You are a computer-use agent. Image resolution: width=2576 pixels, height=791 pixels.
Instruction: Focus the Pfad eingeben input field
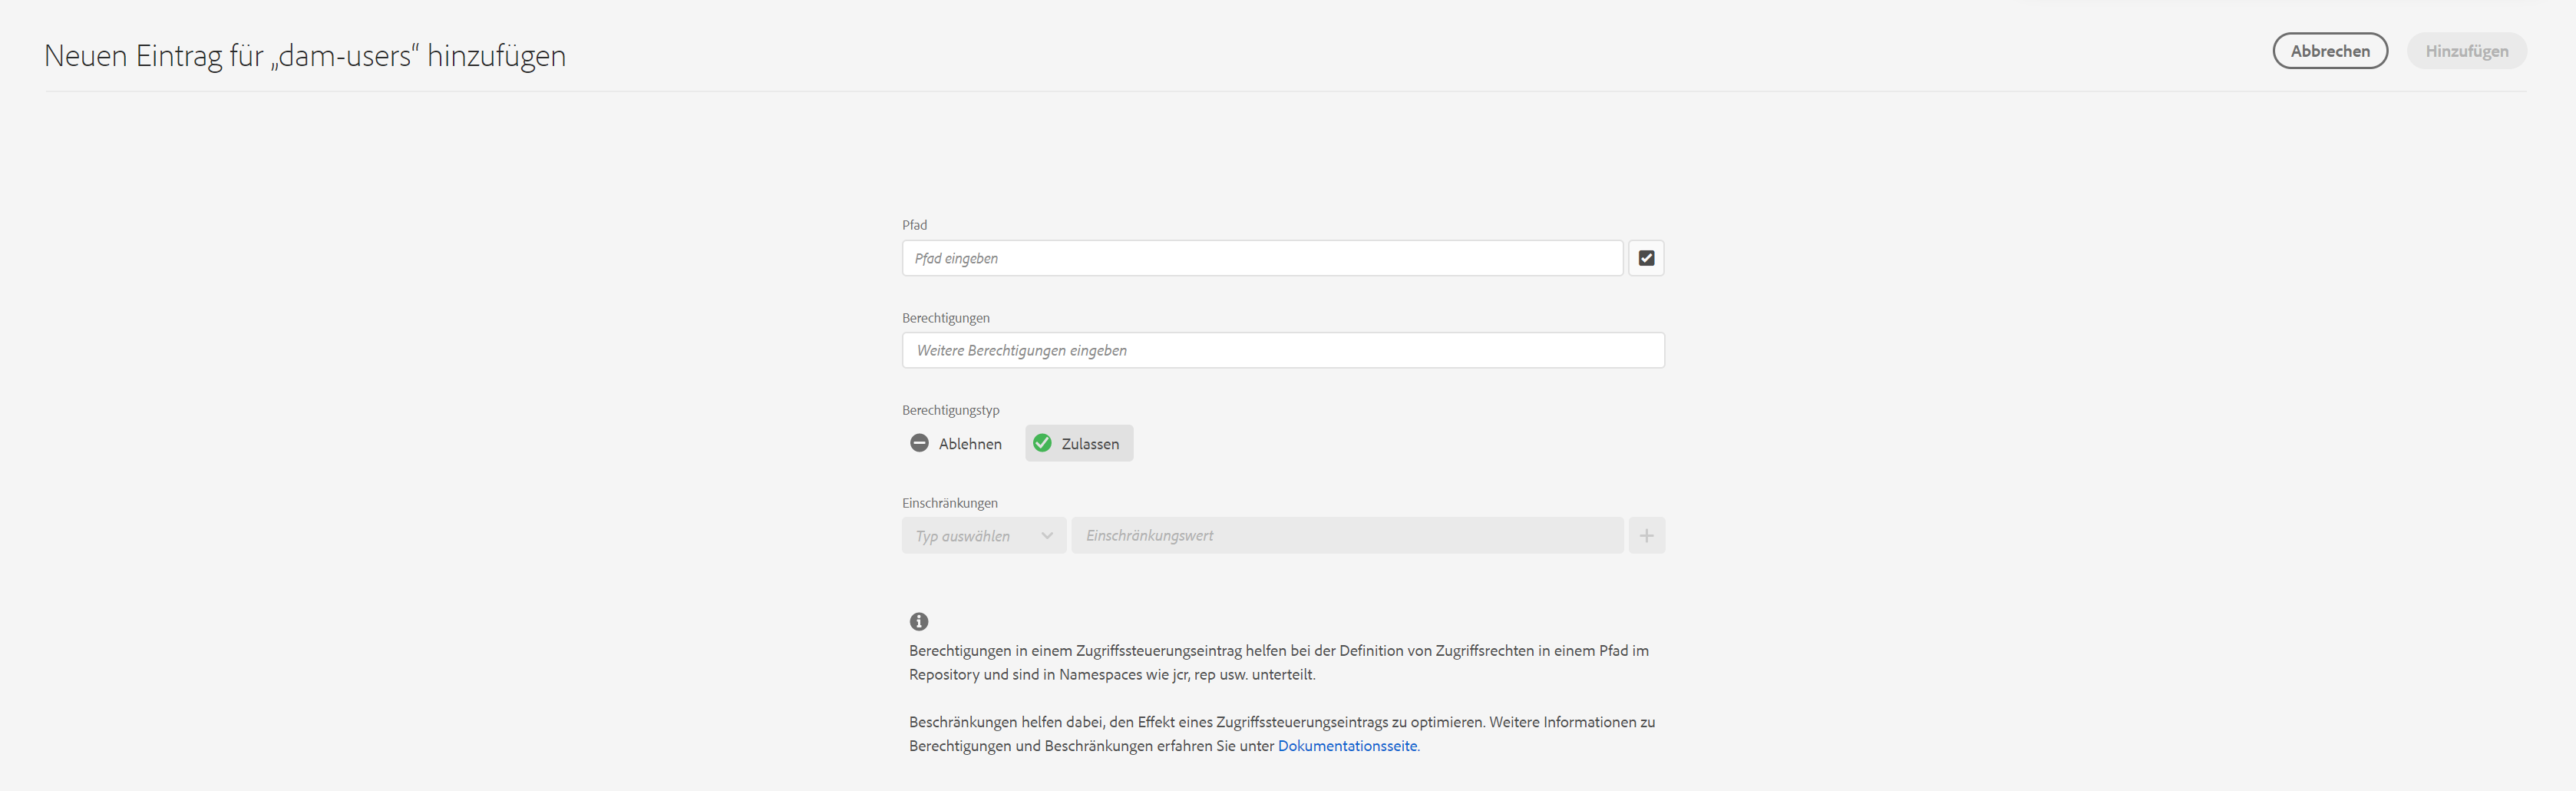1262,258
